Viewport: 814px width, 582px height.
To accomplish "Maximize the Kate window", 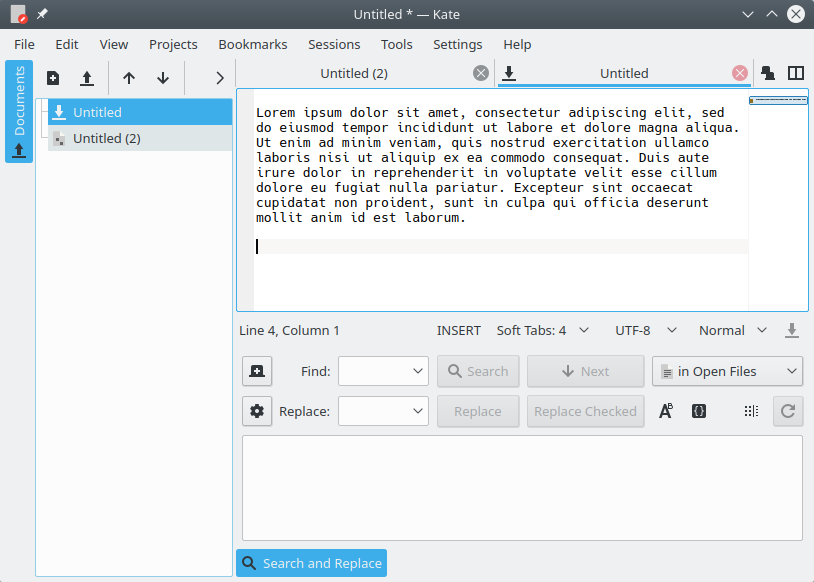I will [772, 14].
